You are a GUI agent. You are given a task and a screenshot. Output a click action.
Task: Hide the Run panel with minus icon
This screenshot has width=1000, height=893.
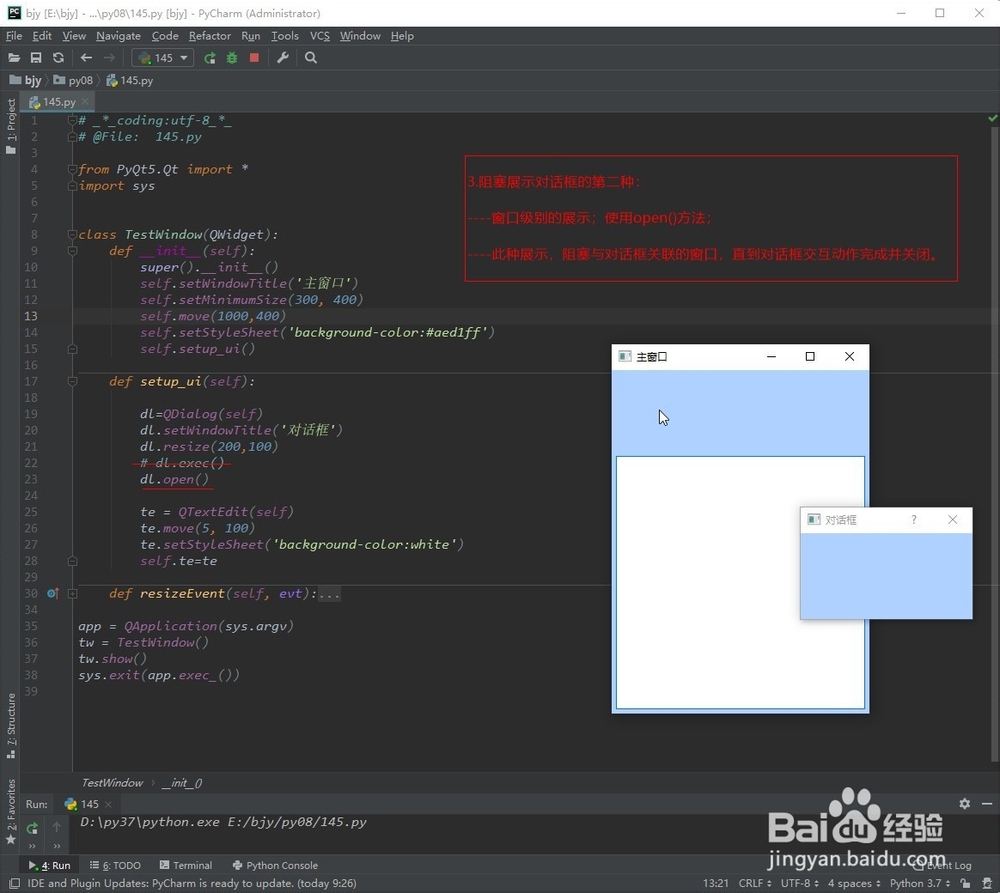[987, 804]
